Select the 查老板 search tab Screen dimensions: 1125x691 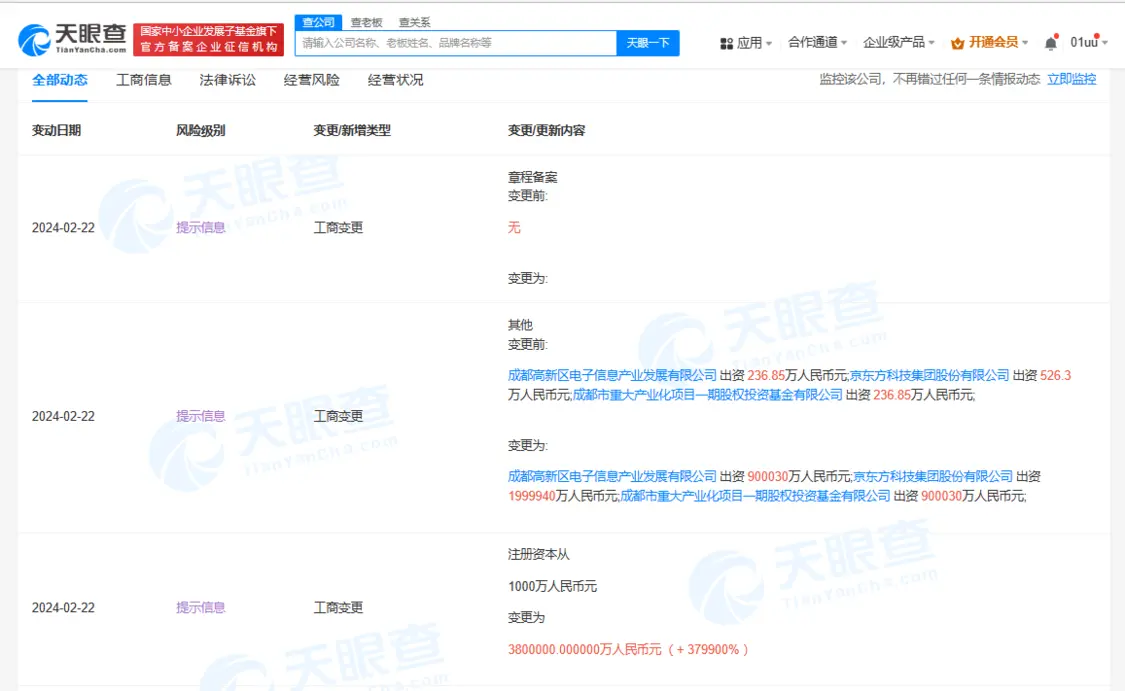click(366, 22)
